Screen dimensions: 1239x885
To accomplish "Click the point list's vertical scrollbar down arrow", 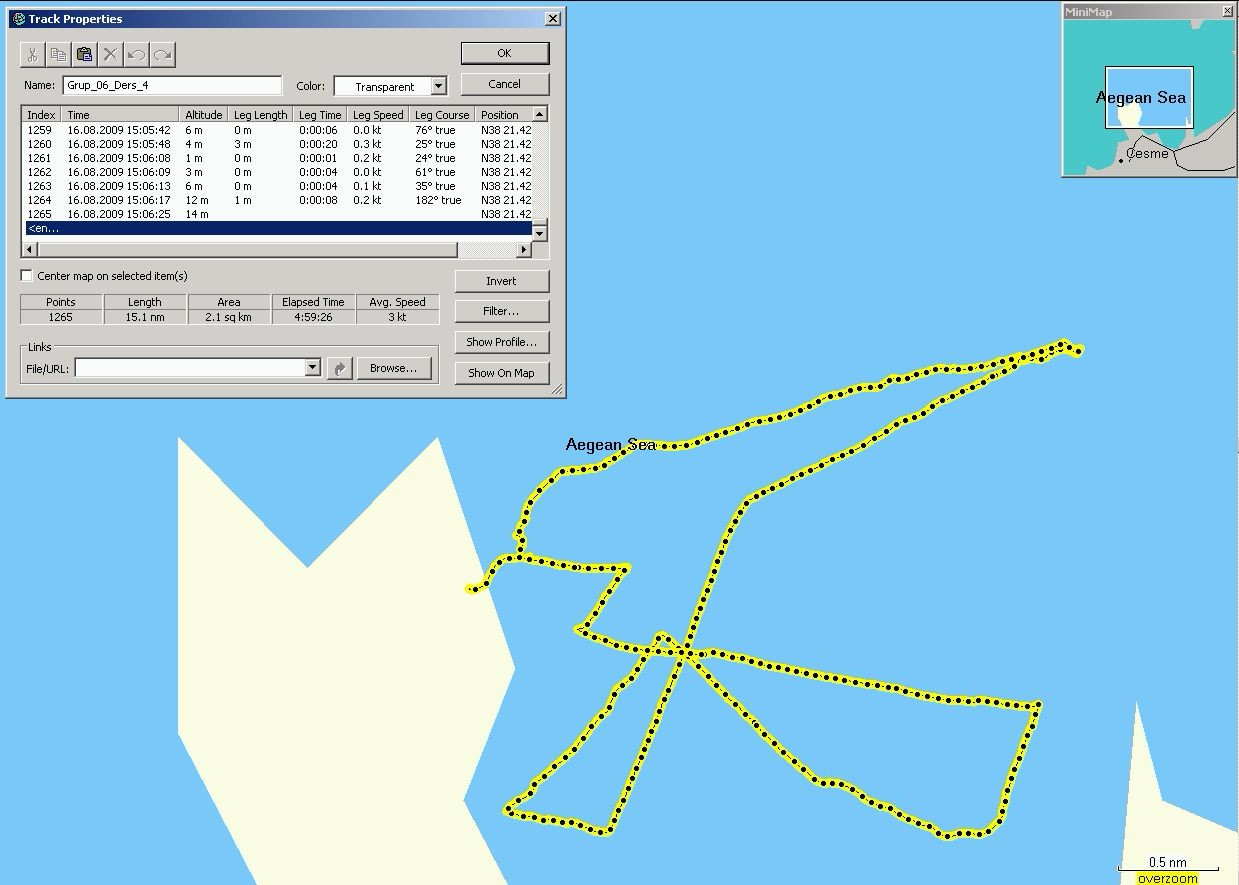I will 540,234.
